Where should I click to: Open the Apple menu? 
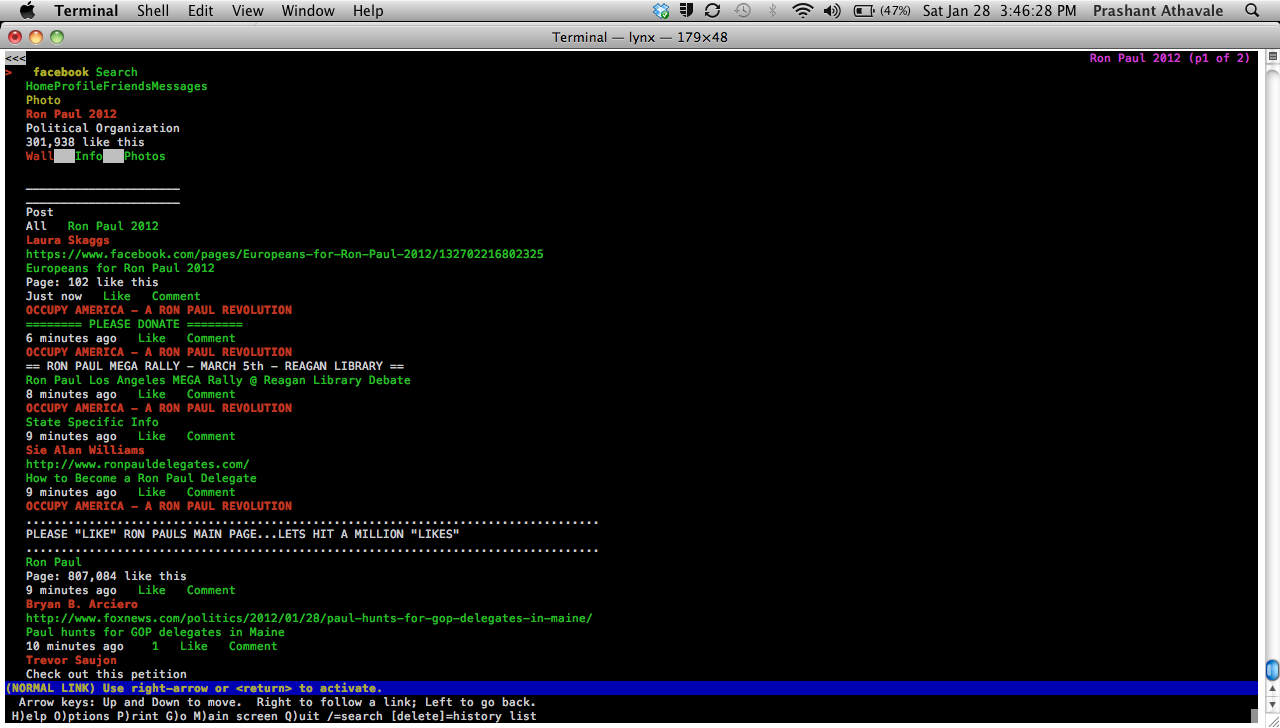tap(27, 11)
